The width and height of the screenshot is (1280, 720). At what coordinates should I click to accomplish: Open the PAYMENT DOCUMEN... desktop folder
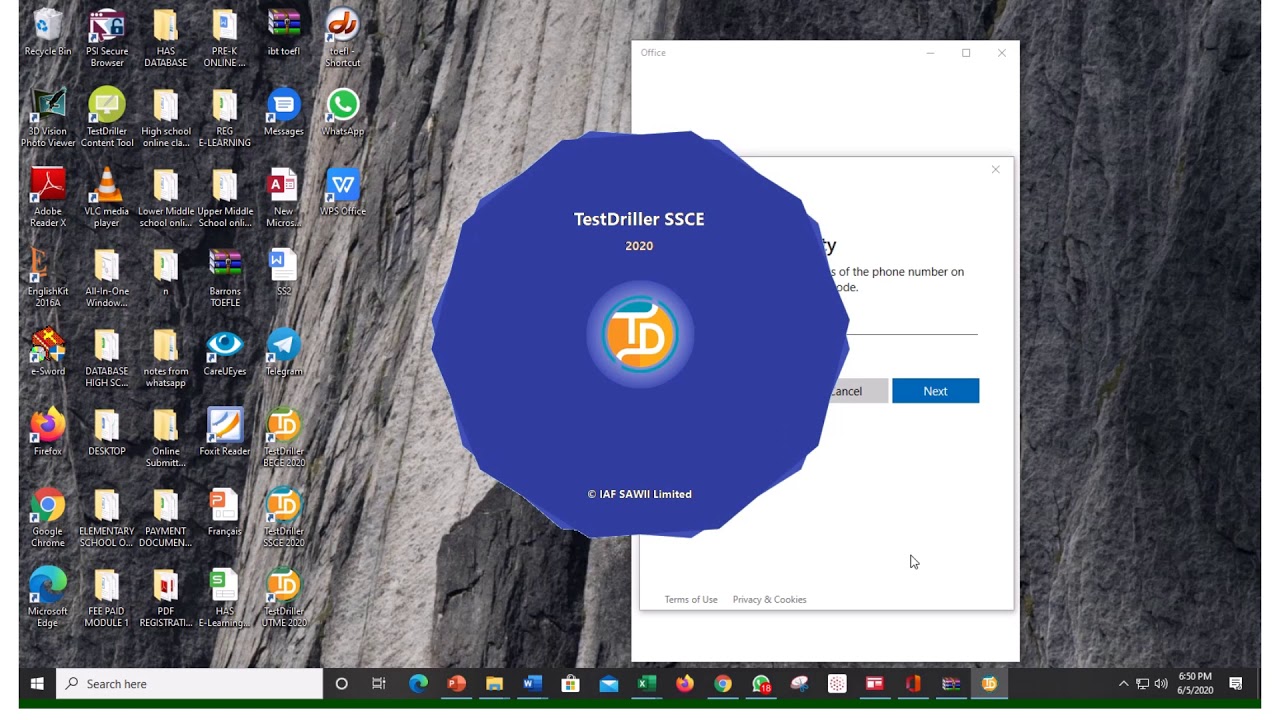click(166, 519)
